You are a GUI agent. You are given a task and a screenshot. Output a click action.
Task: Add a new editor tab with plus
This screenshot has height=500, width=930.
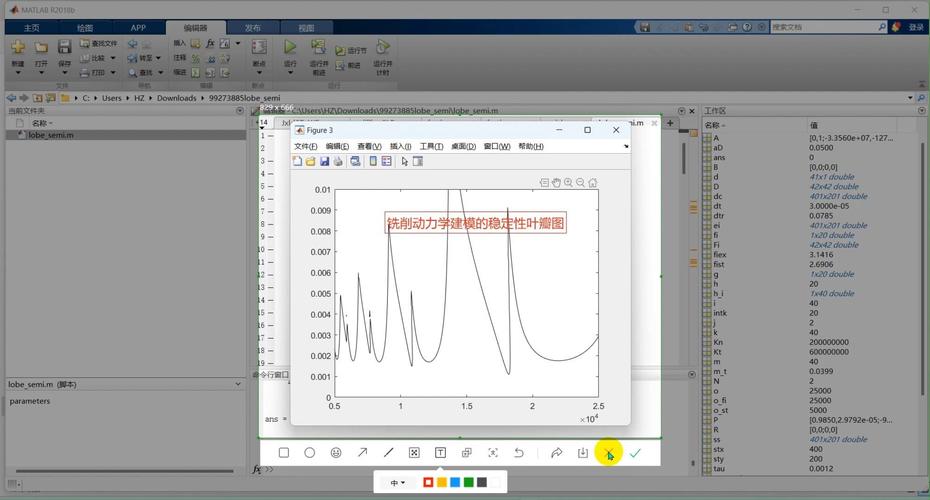[670, 123]
